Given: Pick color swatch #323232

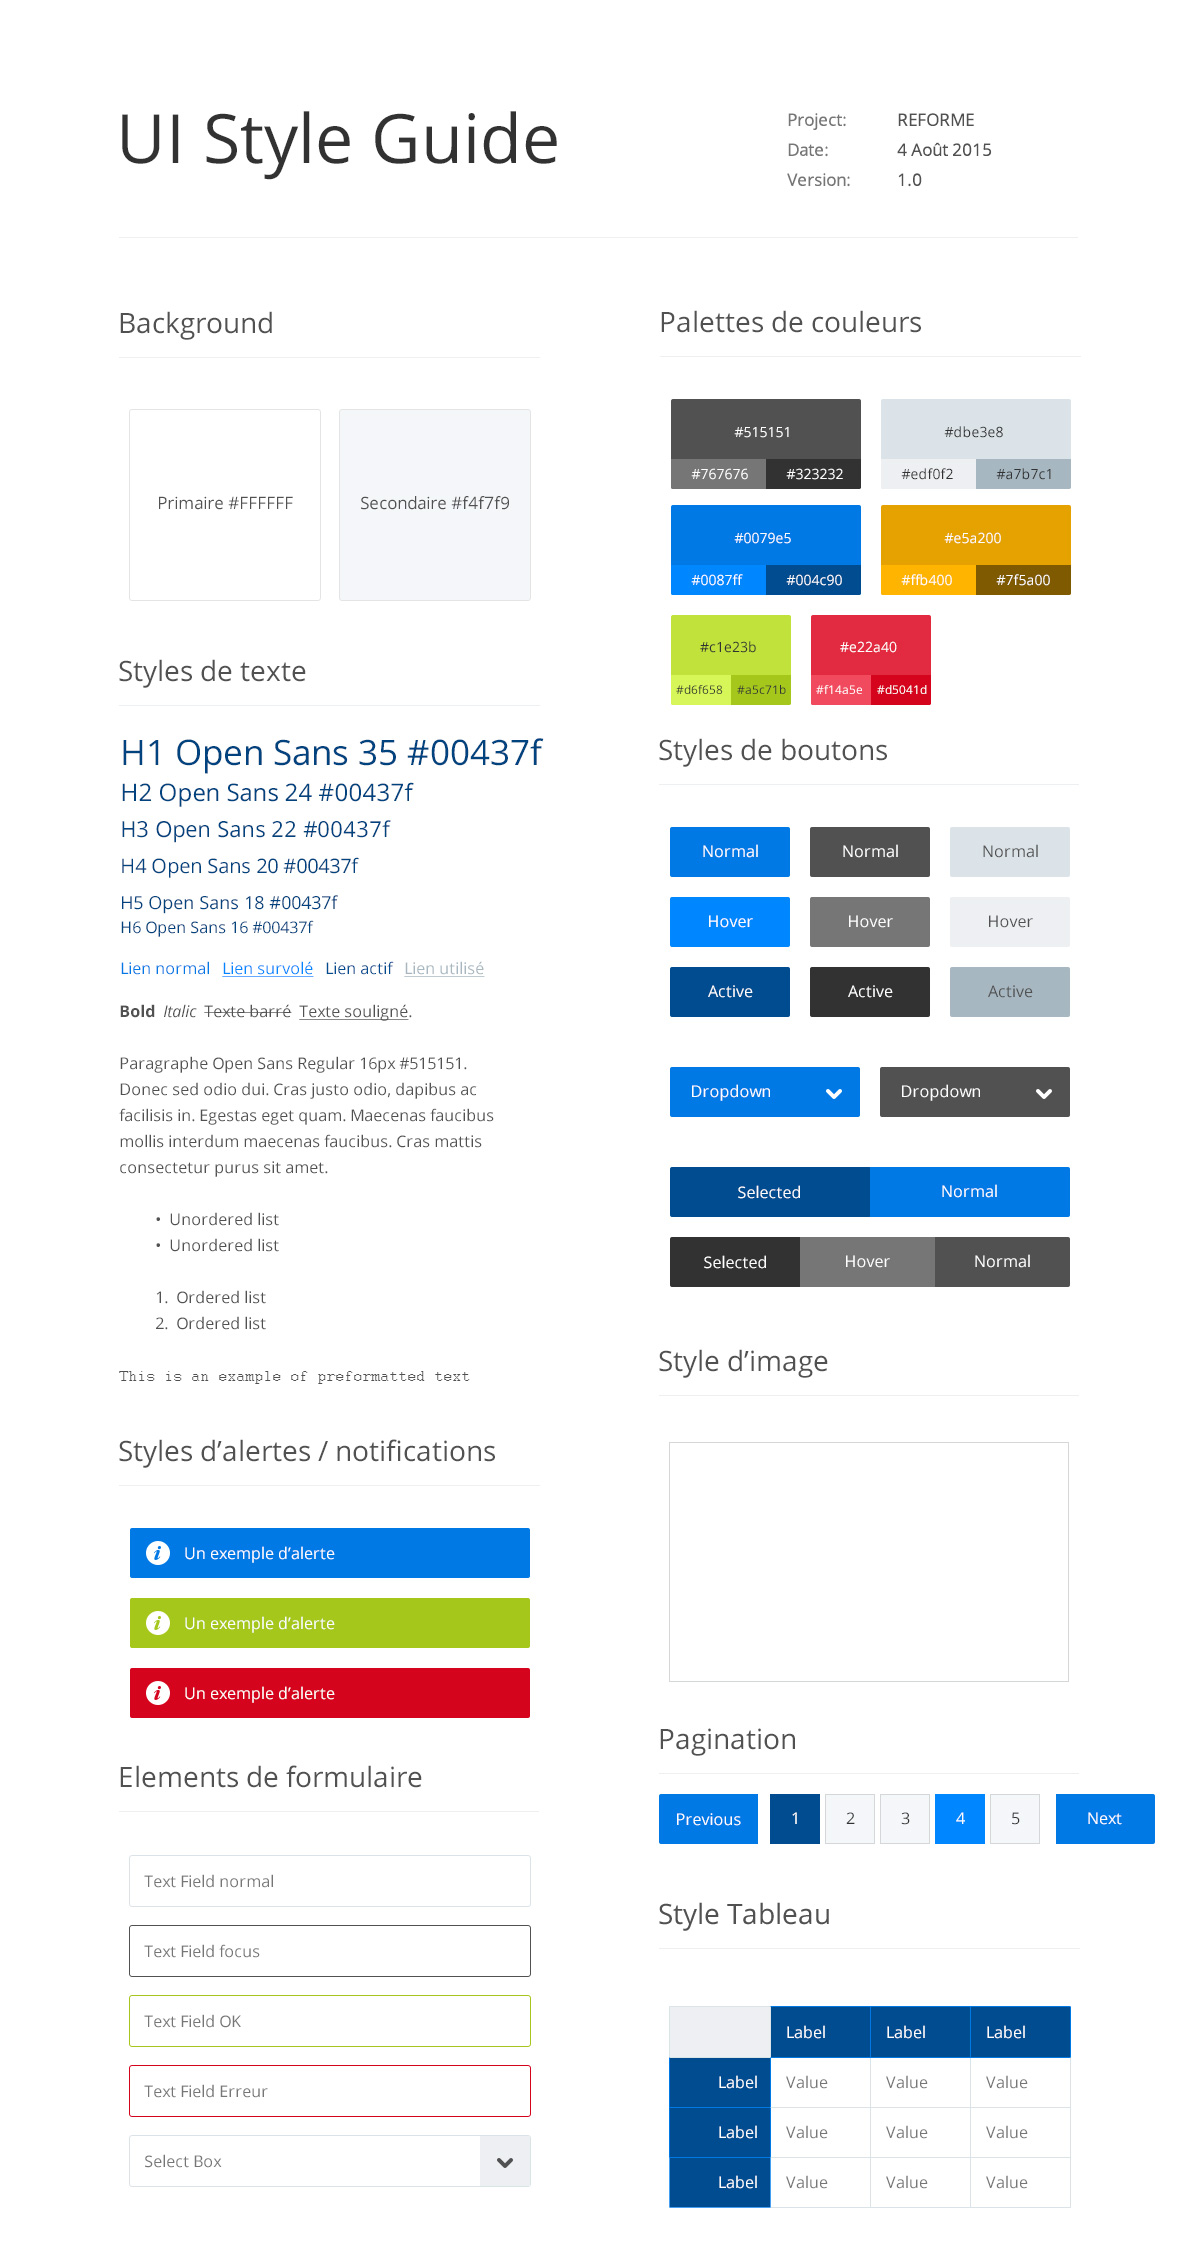Looking at the screenshot, I should [813, 474].
